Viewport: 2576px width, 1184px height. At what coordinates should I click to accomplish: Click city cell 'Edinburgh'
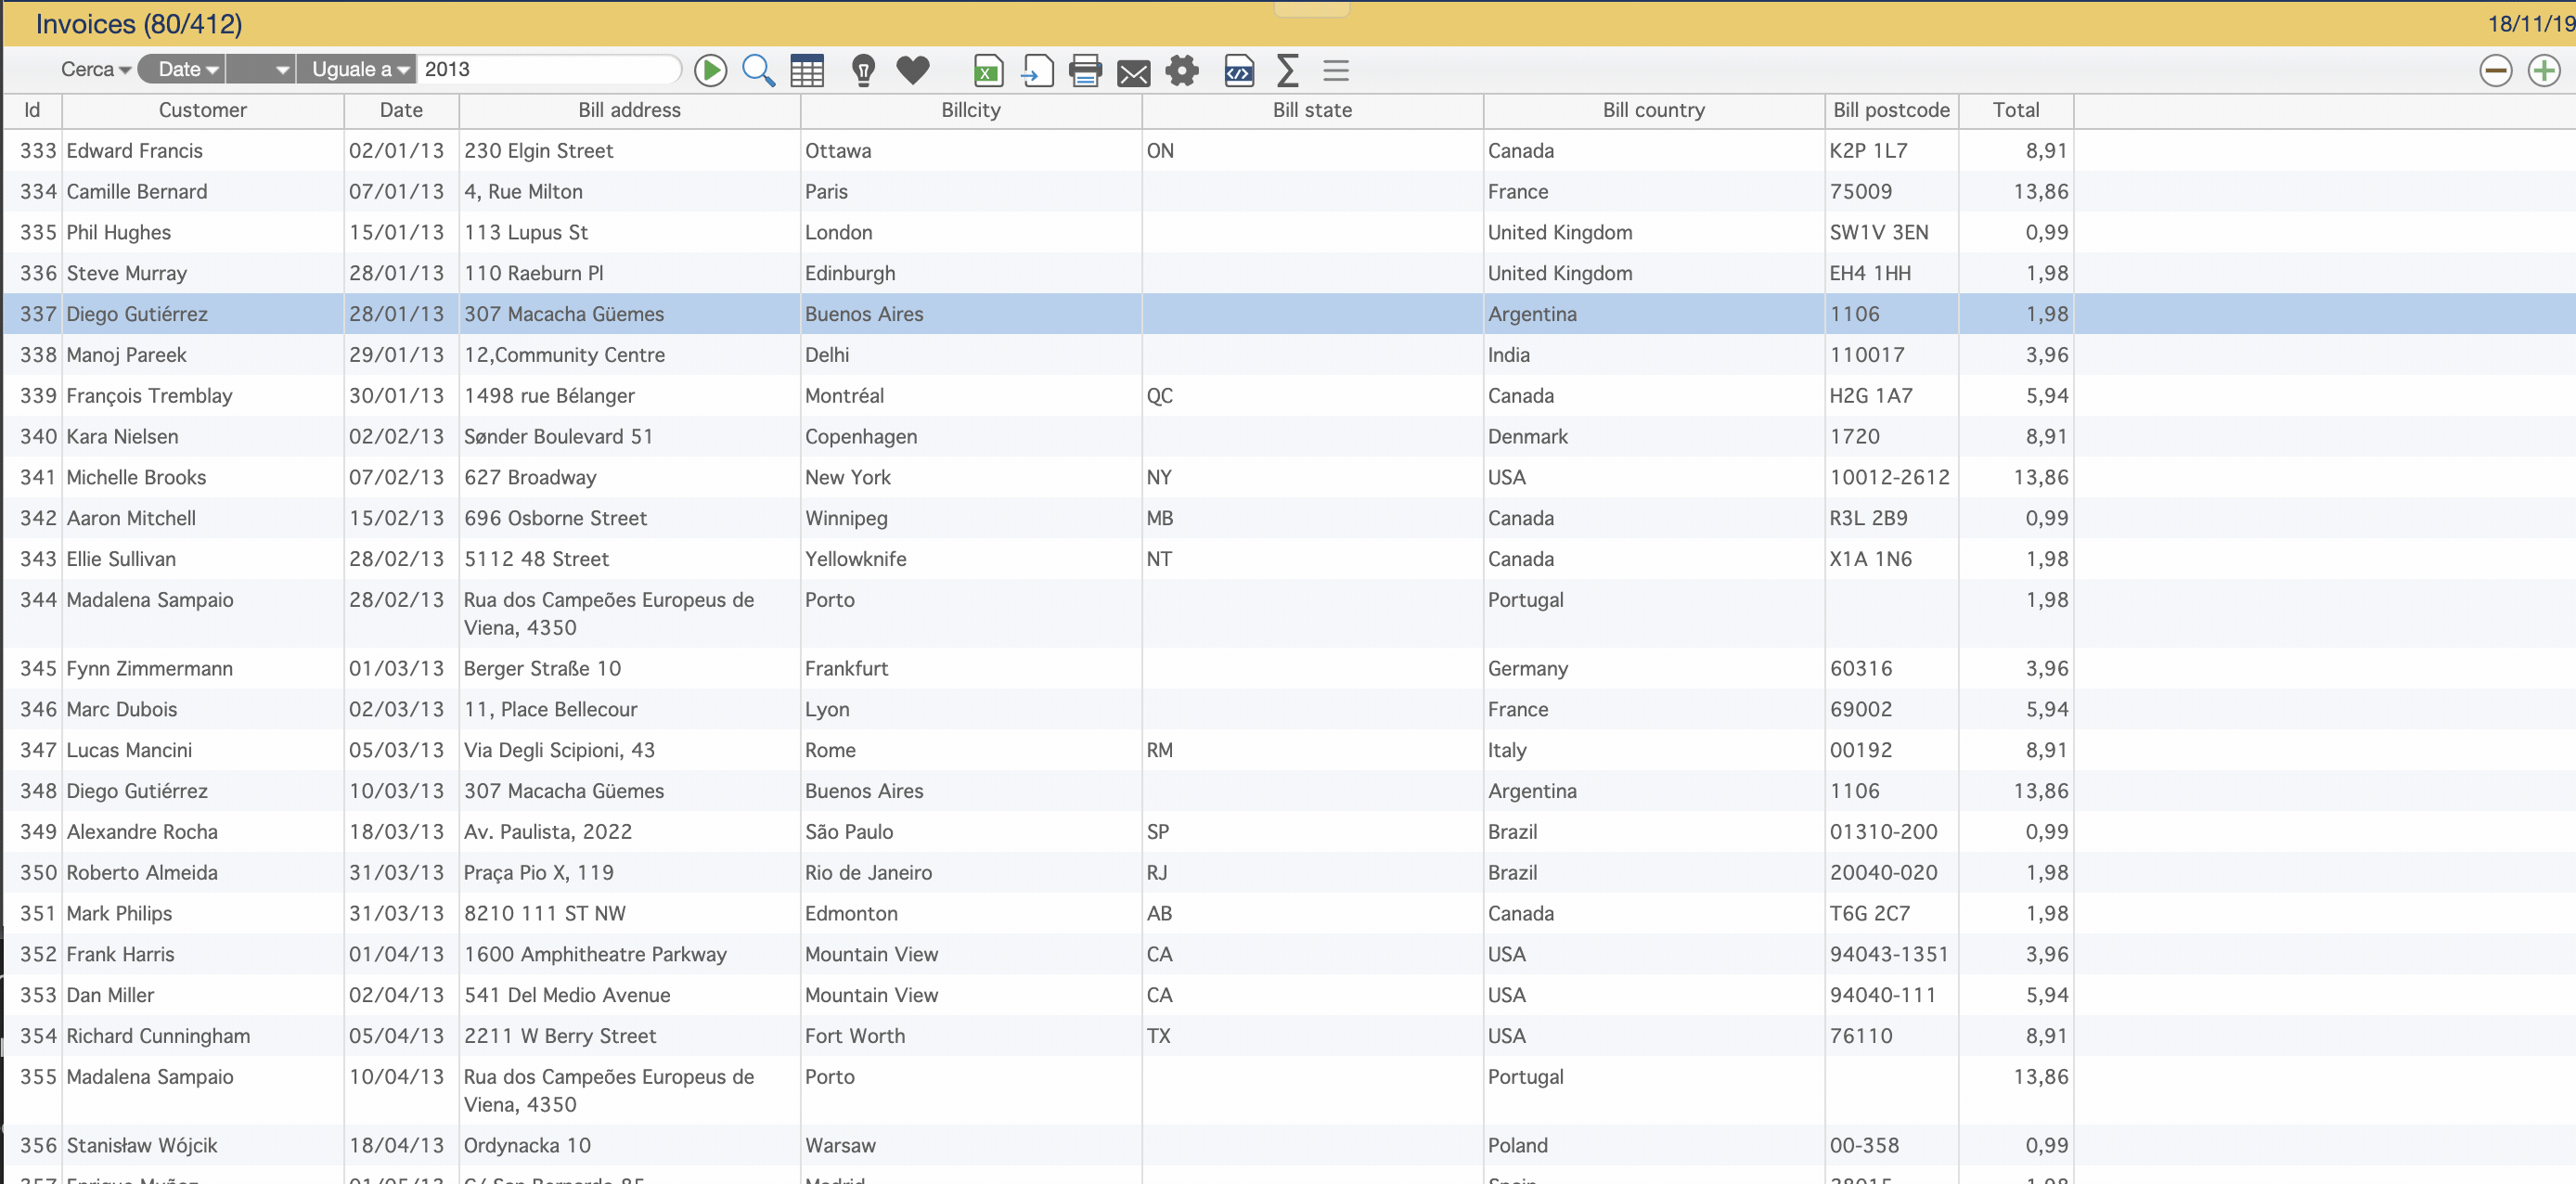[x=850, y=274]
